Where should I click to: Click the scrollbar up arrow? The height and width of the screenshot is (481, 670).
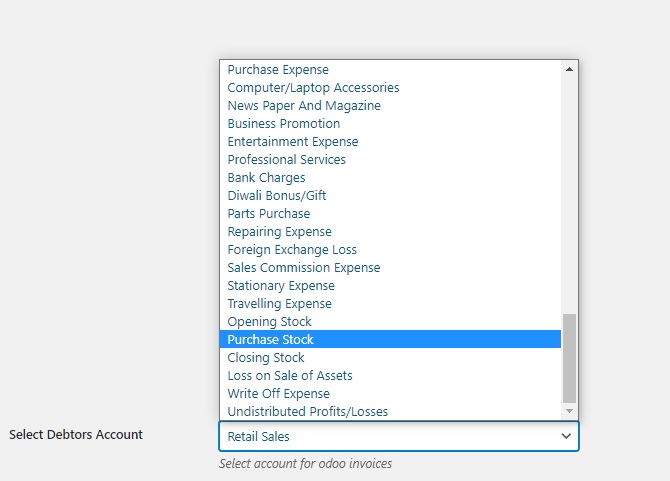[569, 69]
